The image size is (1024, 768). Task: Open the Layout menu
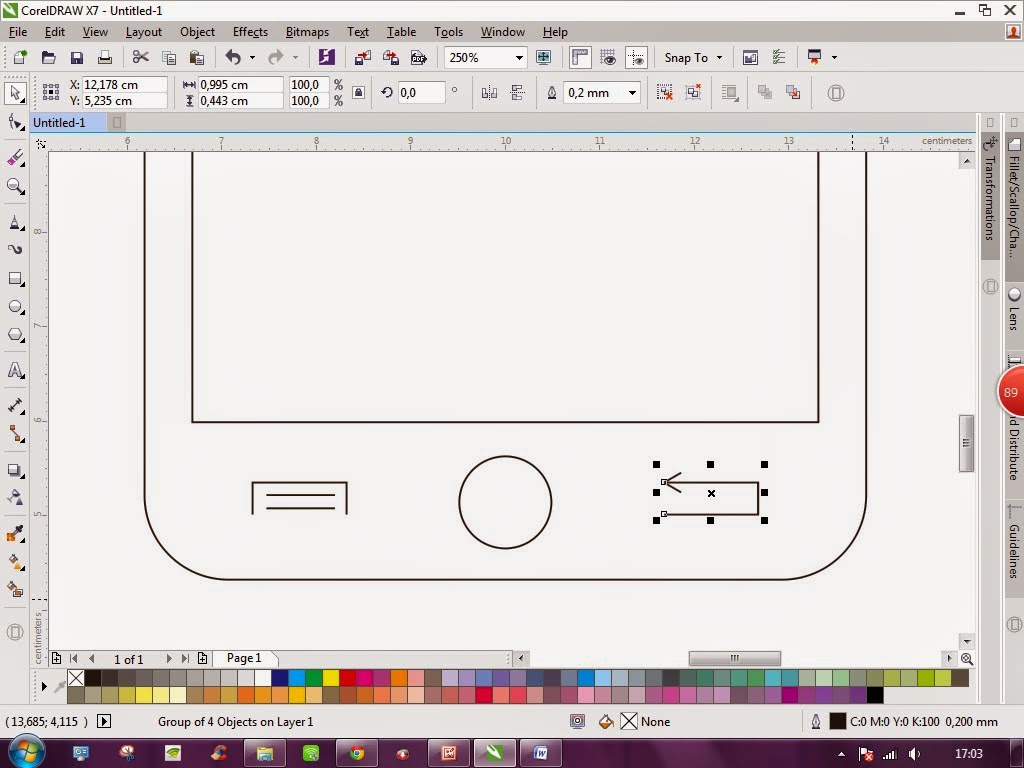(x=144, y=32)
